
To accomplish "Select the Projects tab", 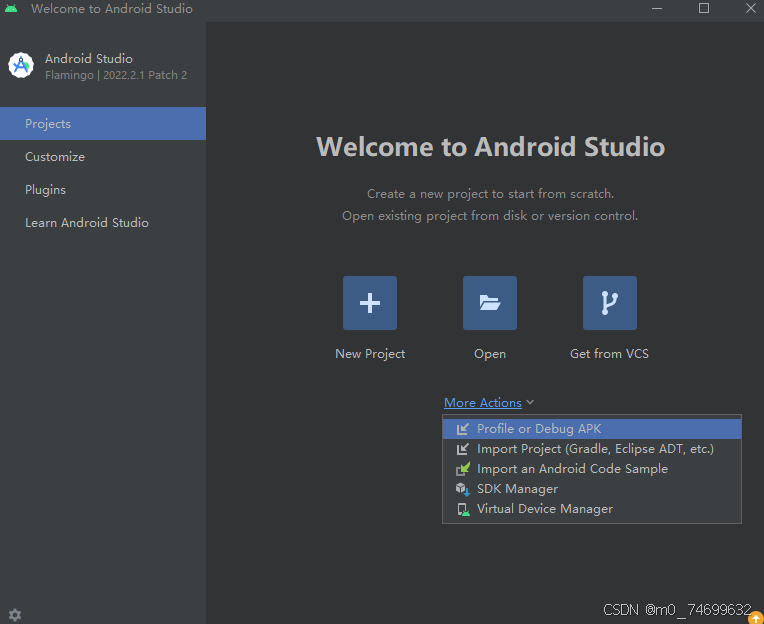I will [x=103, y=124].
